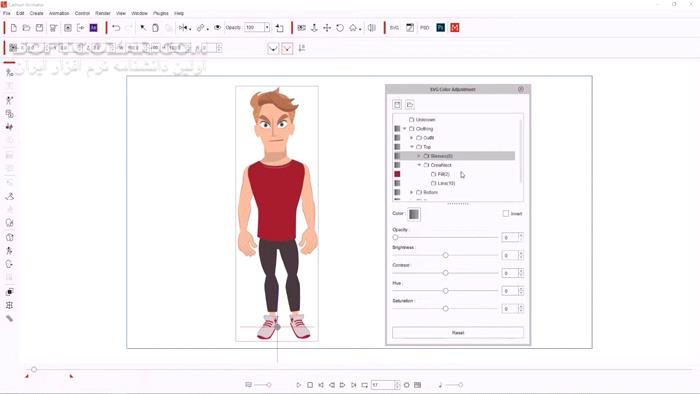Select the arrow pointer tool
Screen dimensions: 700x394
tap(143, 28)
